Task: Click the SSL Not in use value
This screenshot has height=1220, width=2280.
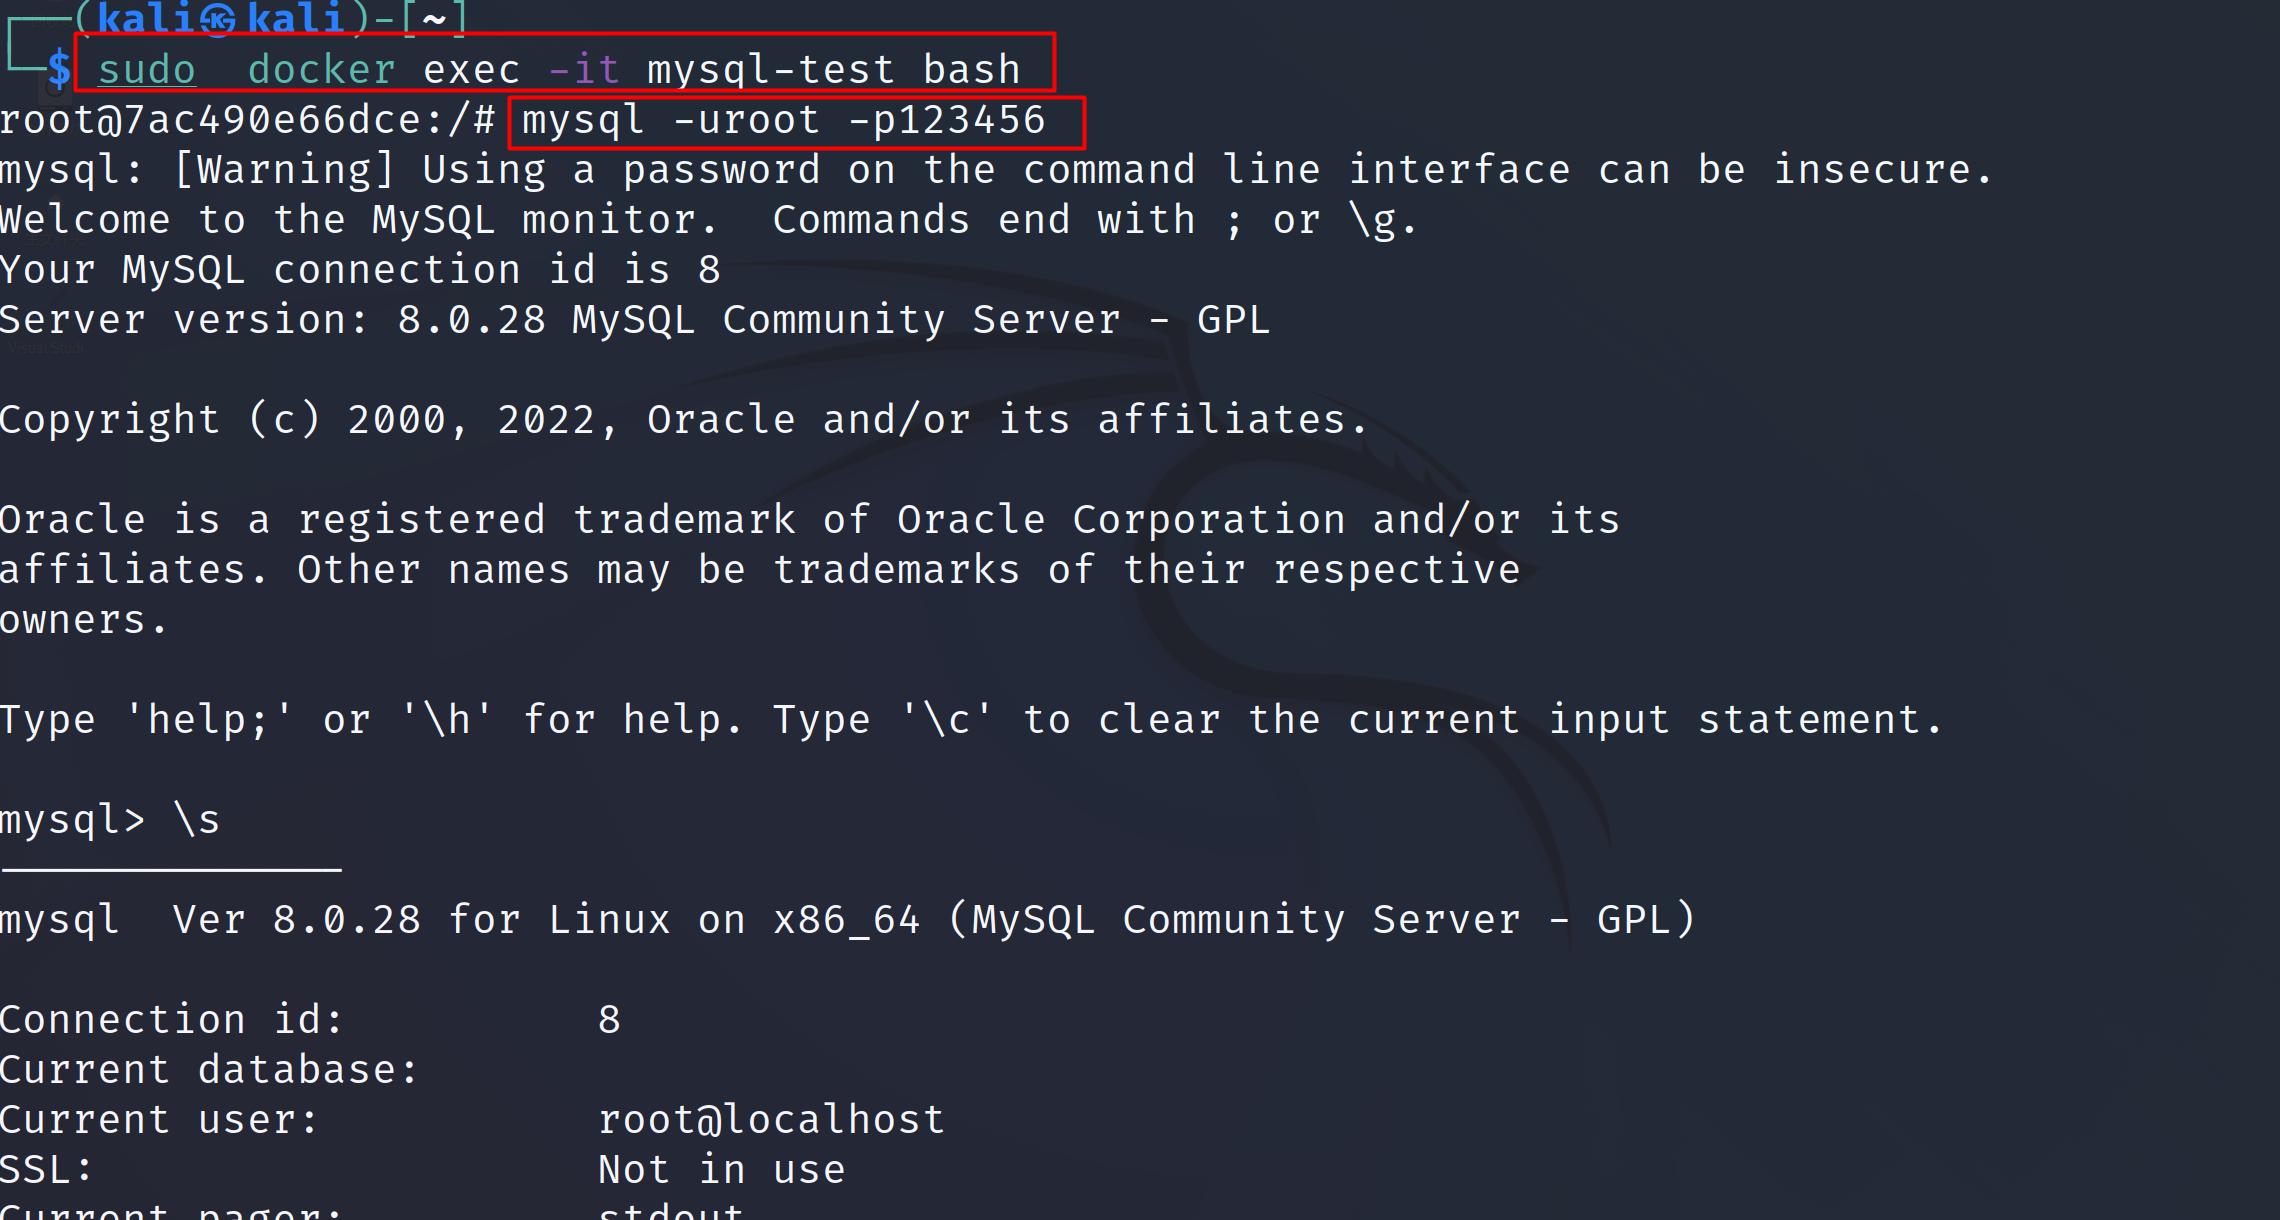Action: 721,1170
